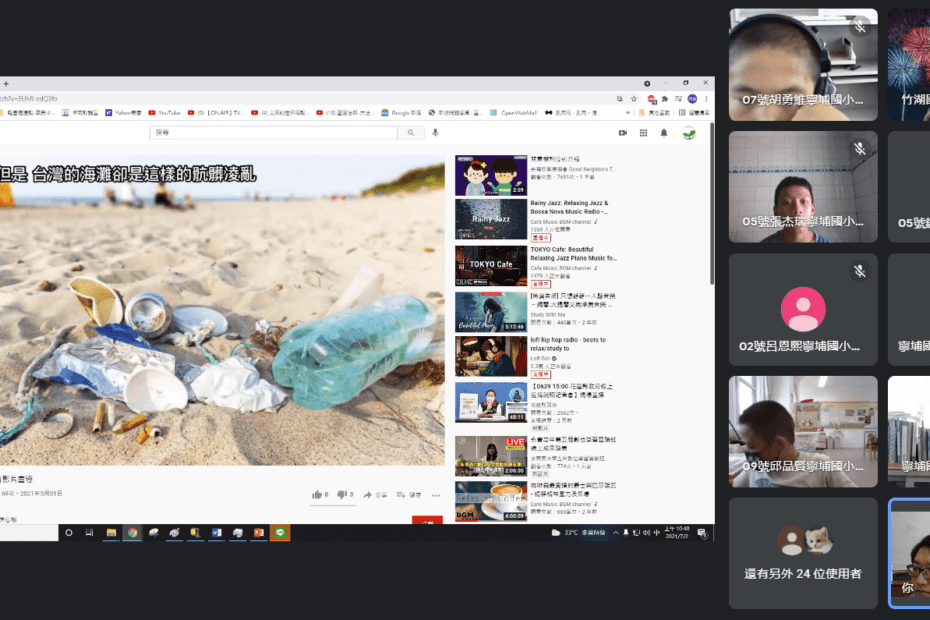Like the video with thumbs-up
930x620 pixels.
point(320,494)
